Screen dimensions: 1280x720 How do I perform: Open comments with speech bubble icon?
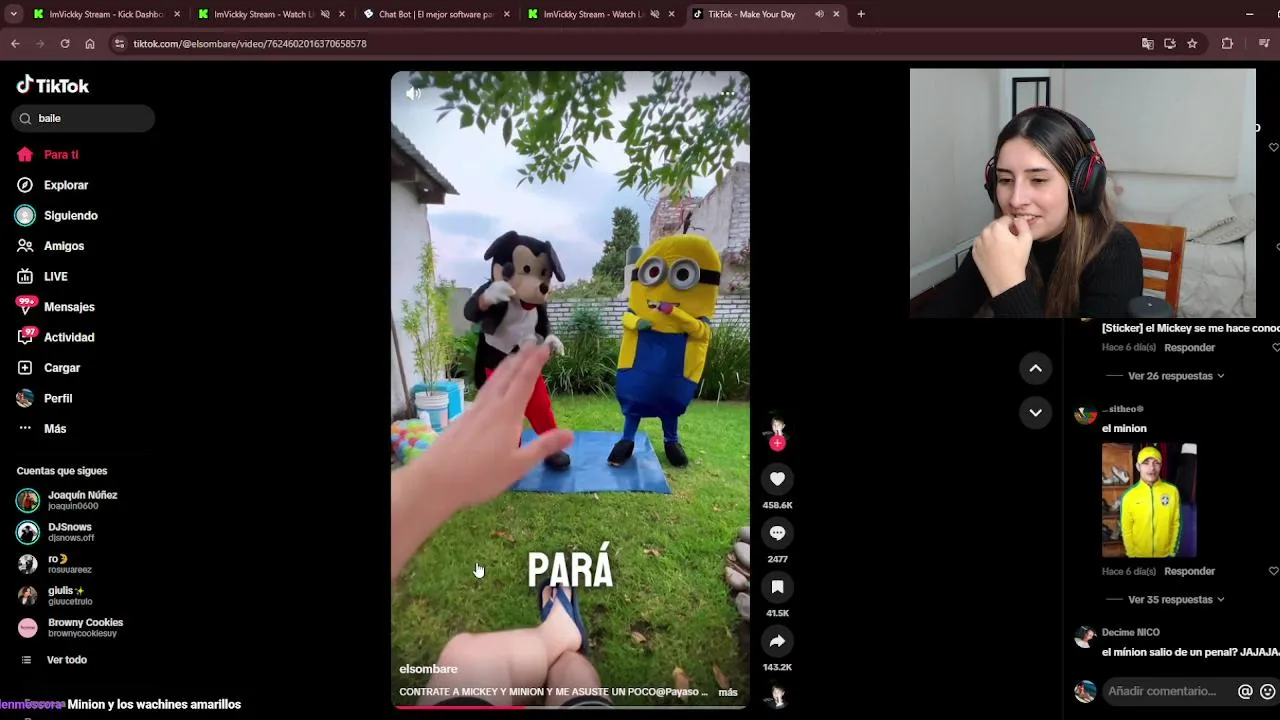point(777,533)
